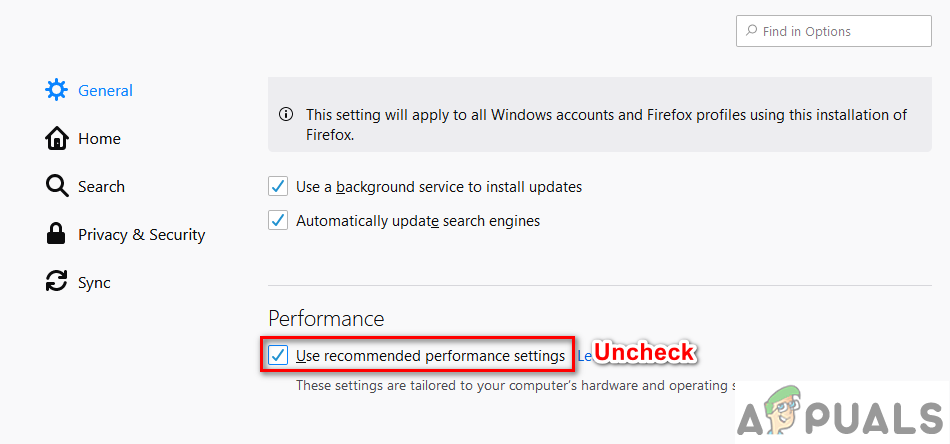Open the Learn more link beside performance settings
The image size is (950, 444).
click(x=585, y=355)
